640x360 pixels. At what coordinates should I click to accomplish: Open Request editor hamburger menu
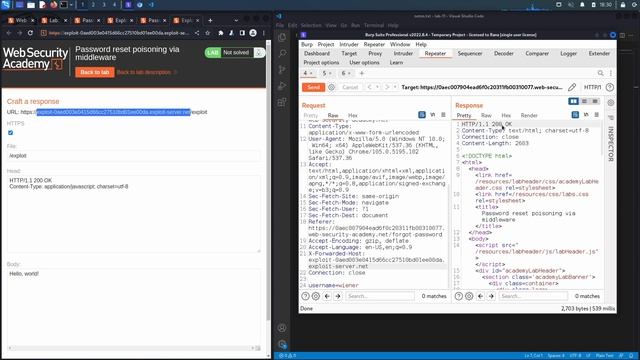click(443, 115)
